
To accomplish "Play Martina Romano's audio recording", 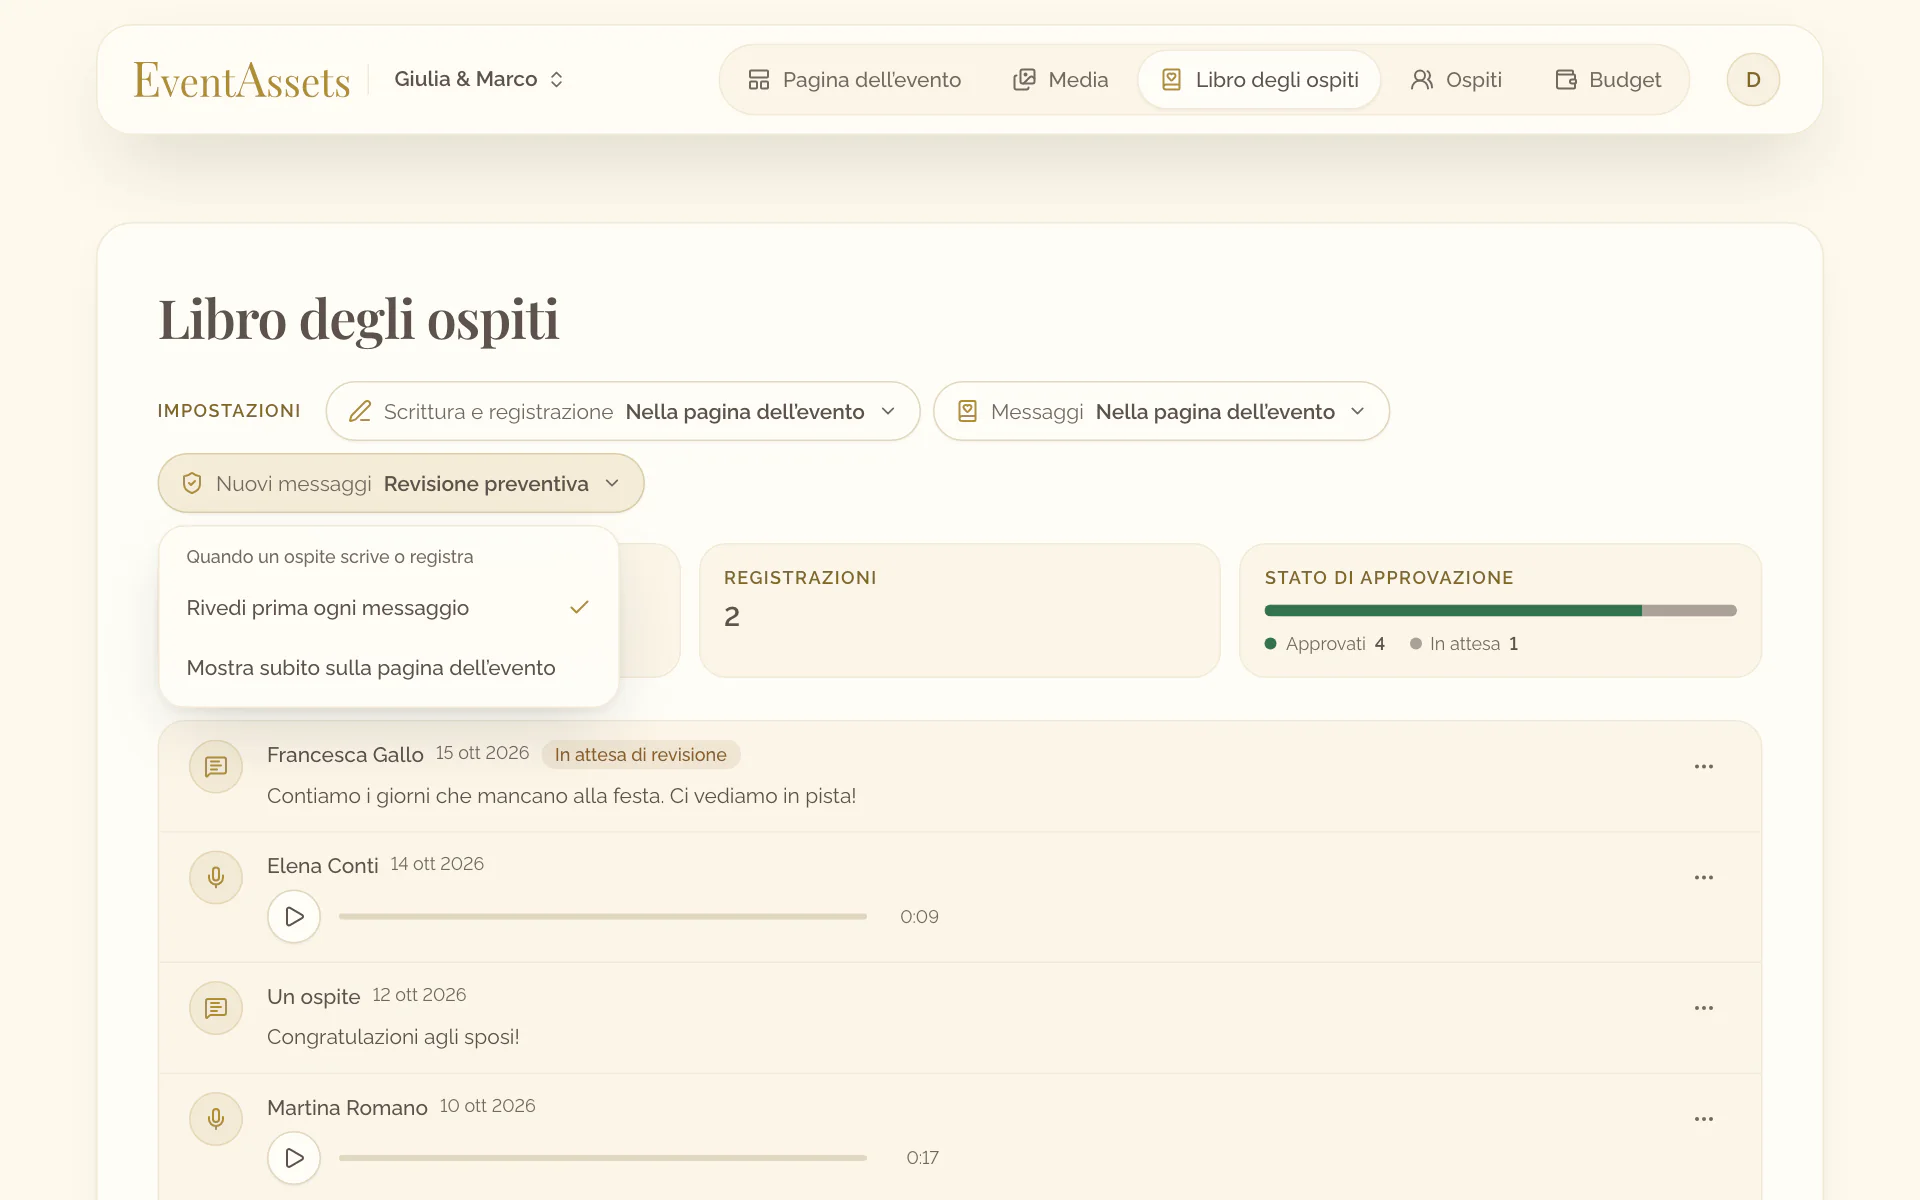I will coord(294,1157).
